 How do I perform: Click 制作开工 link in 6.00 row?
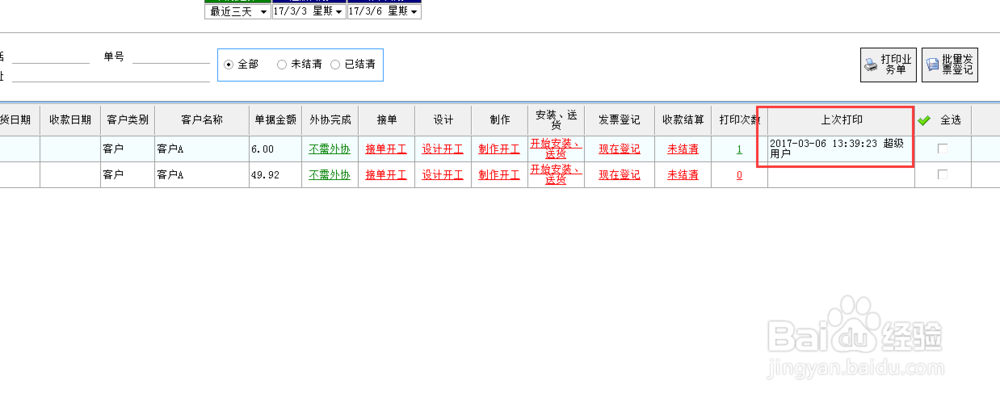coord(499,149)
